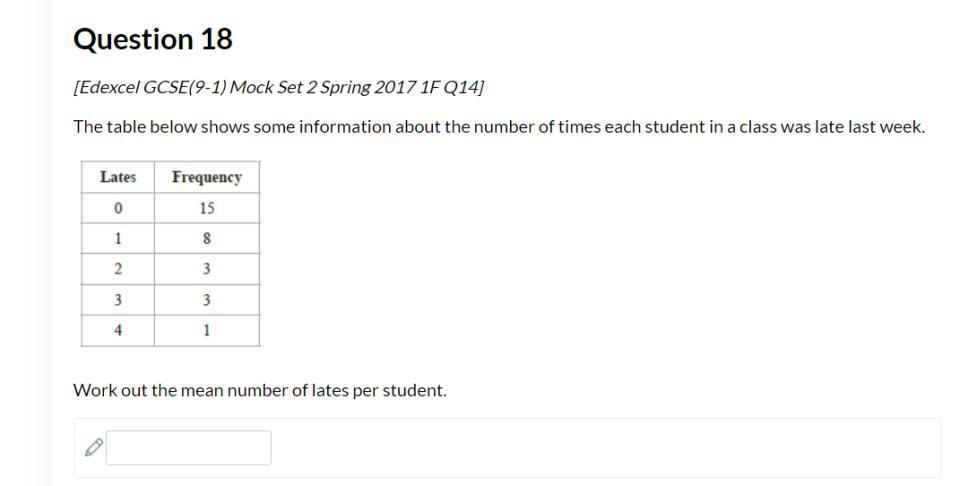The height and width of the screenshot is (486, 960).
Task: Select the frequency value 15
Action: click(x=207, y=208)
